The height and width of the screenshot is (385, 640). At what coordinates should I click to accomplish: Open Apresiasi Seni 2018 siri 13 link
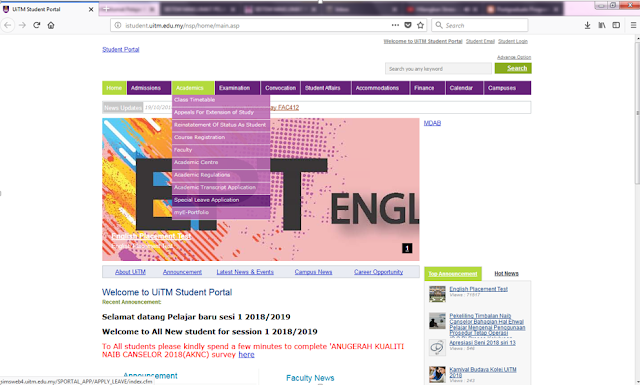click(482, 343)
